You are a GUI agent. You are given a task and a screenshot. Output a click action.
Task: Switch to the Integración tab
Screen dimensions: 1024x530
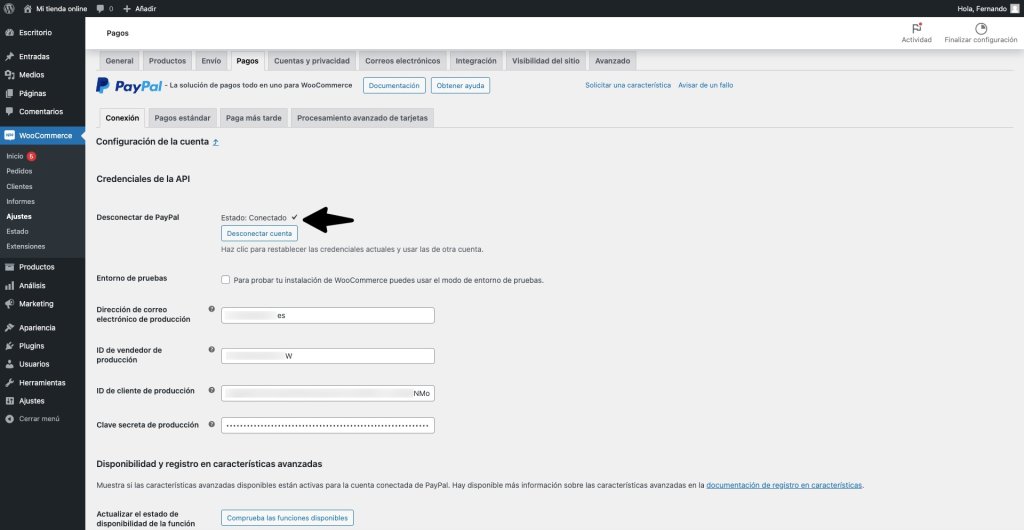click(x=476, y=61)
